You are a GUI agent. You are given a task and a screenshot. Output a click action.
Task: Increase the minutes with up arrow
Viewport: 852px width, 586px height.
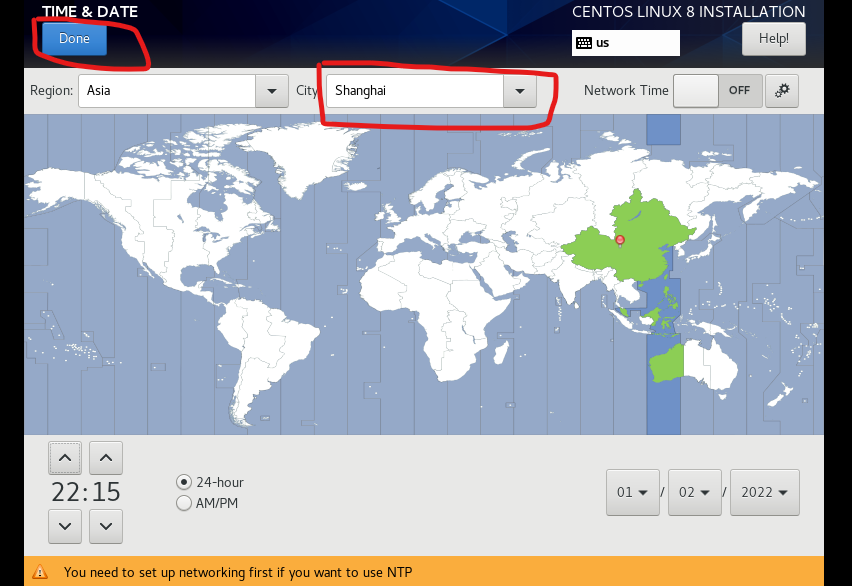tap(106, 458)
